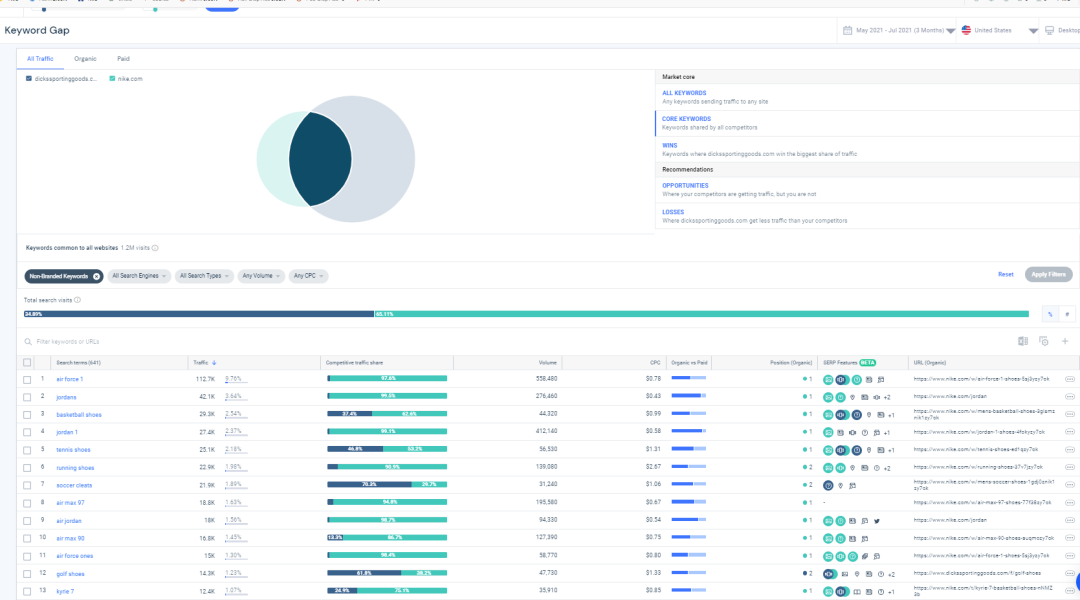The height and width of the screenshot is (600, 1080).
Task: Click the plus icon above the table
Action: pos(1065,341)
